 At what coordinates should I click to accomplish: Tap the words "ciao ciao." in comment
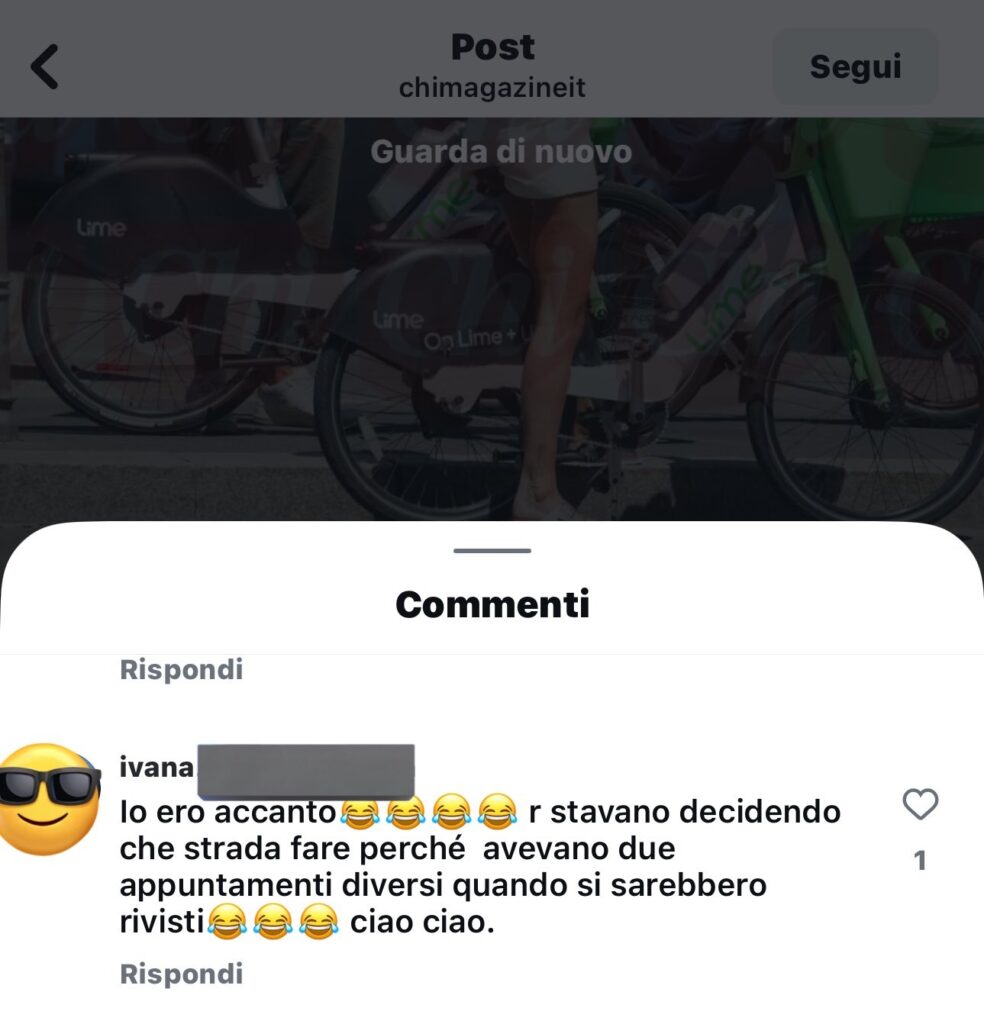[x=422, y=922]
